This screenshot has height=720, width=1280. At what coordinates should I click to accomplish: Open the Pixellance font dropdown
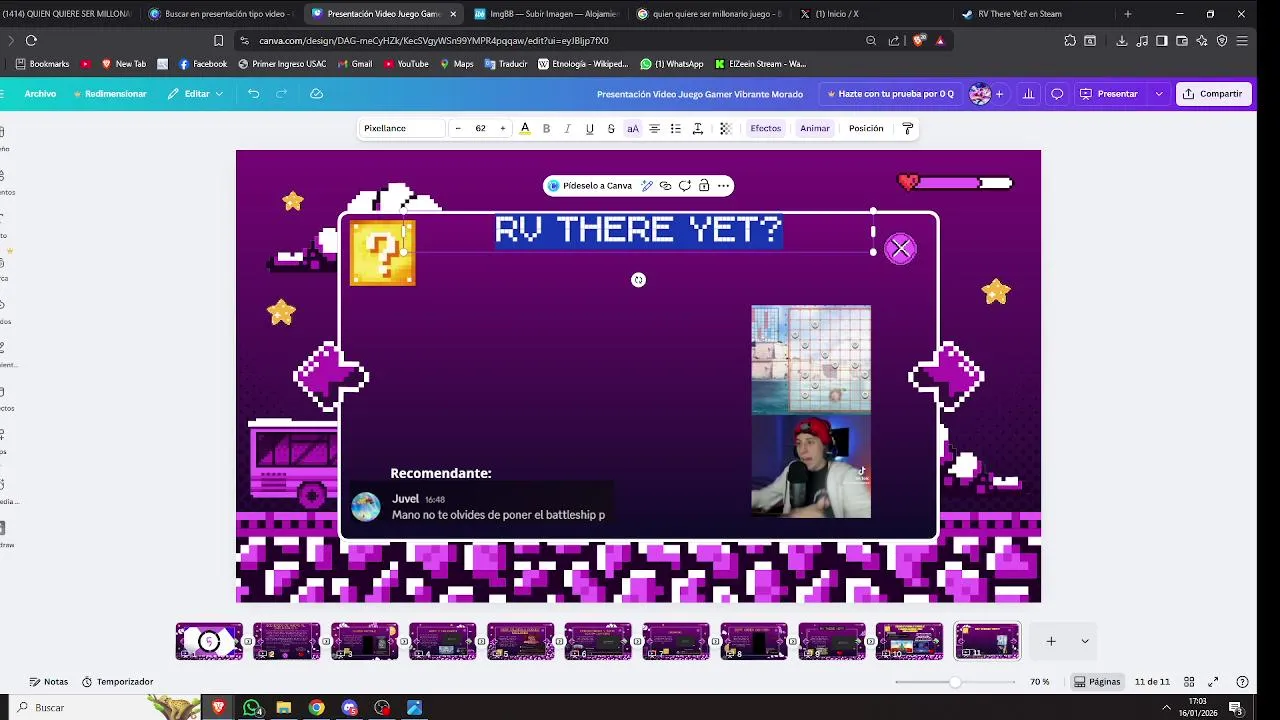[x=402, y=128]
